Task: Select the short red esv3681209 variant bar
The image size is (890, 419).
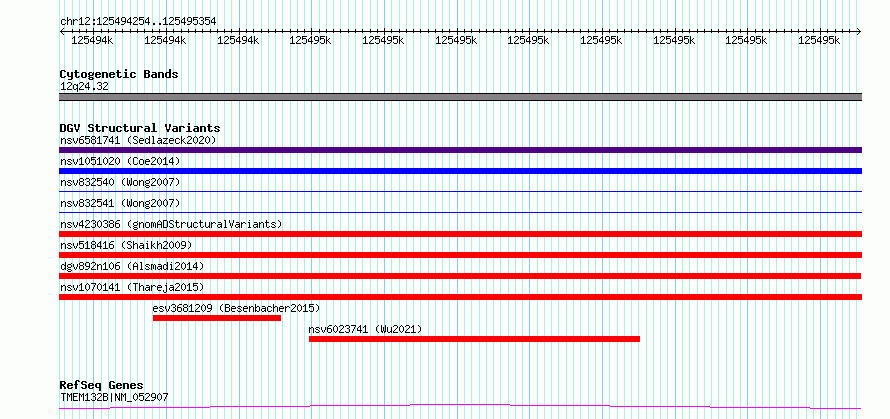Action: coord(217,318)
